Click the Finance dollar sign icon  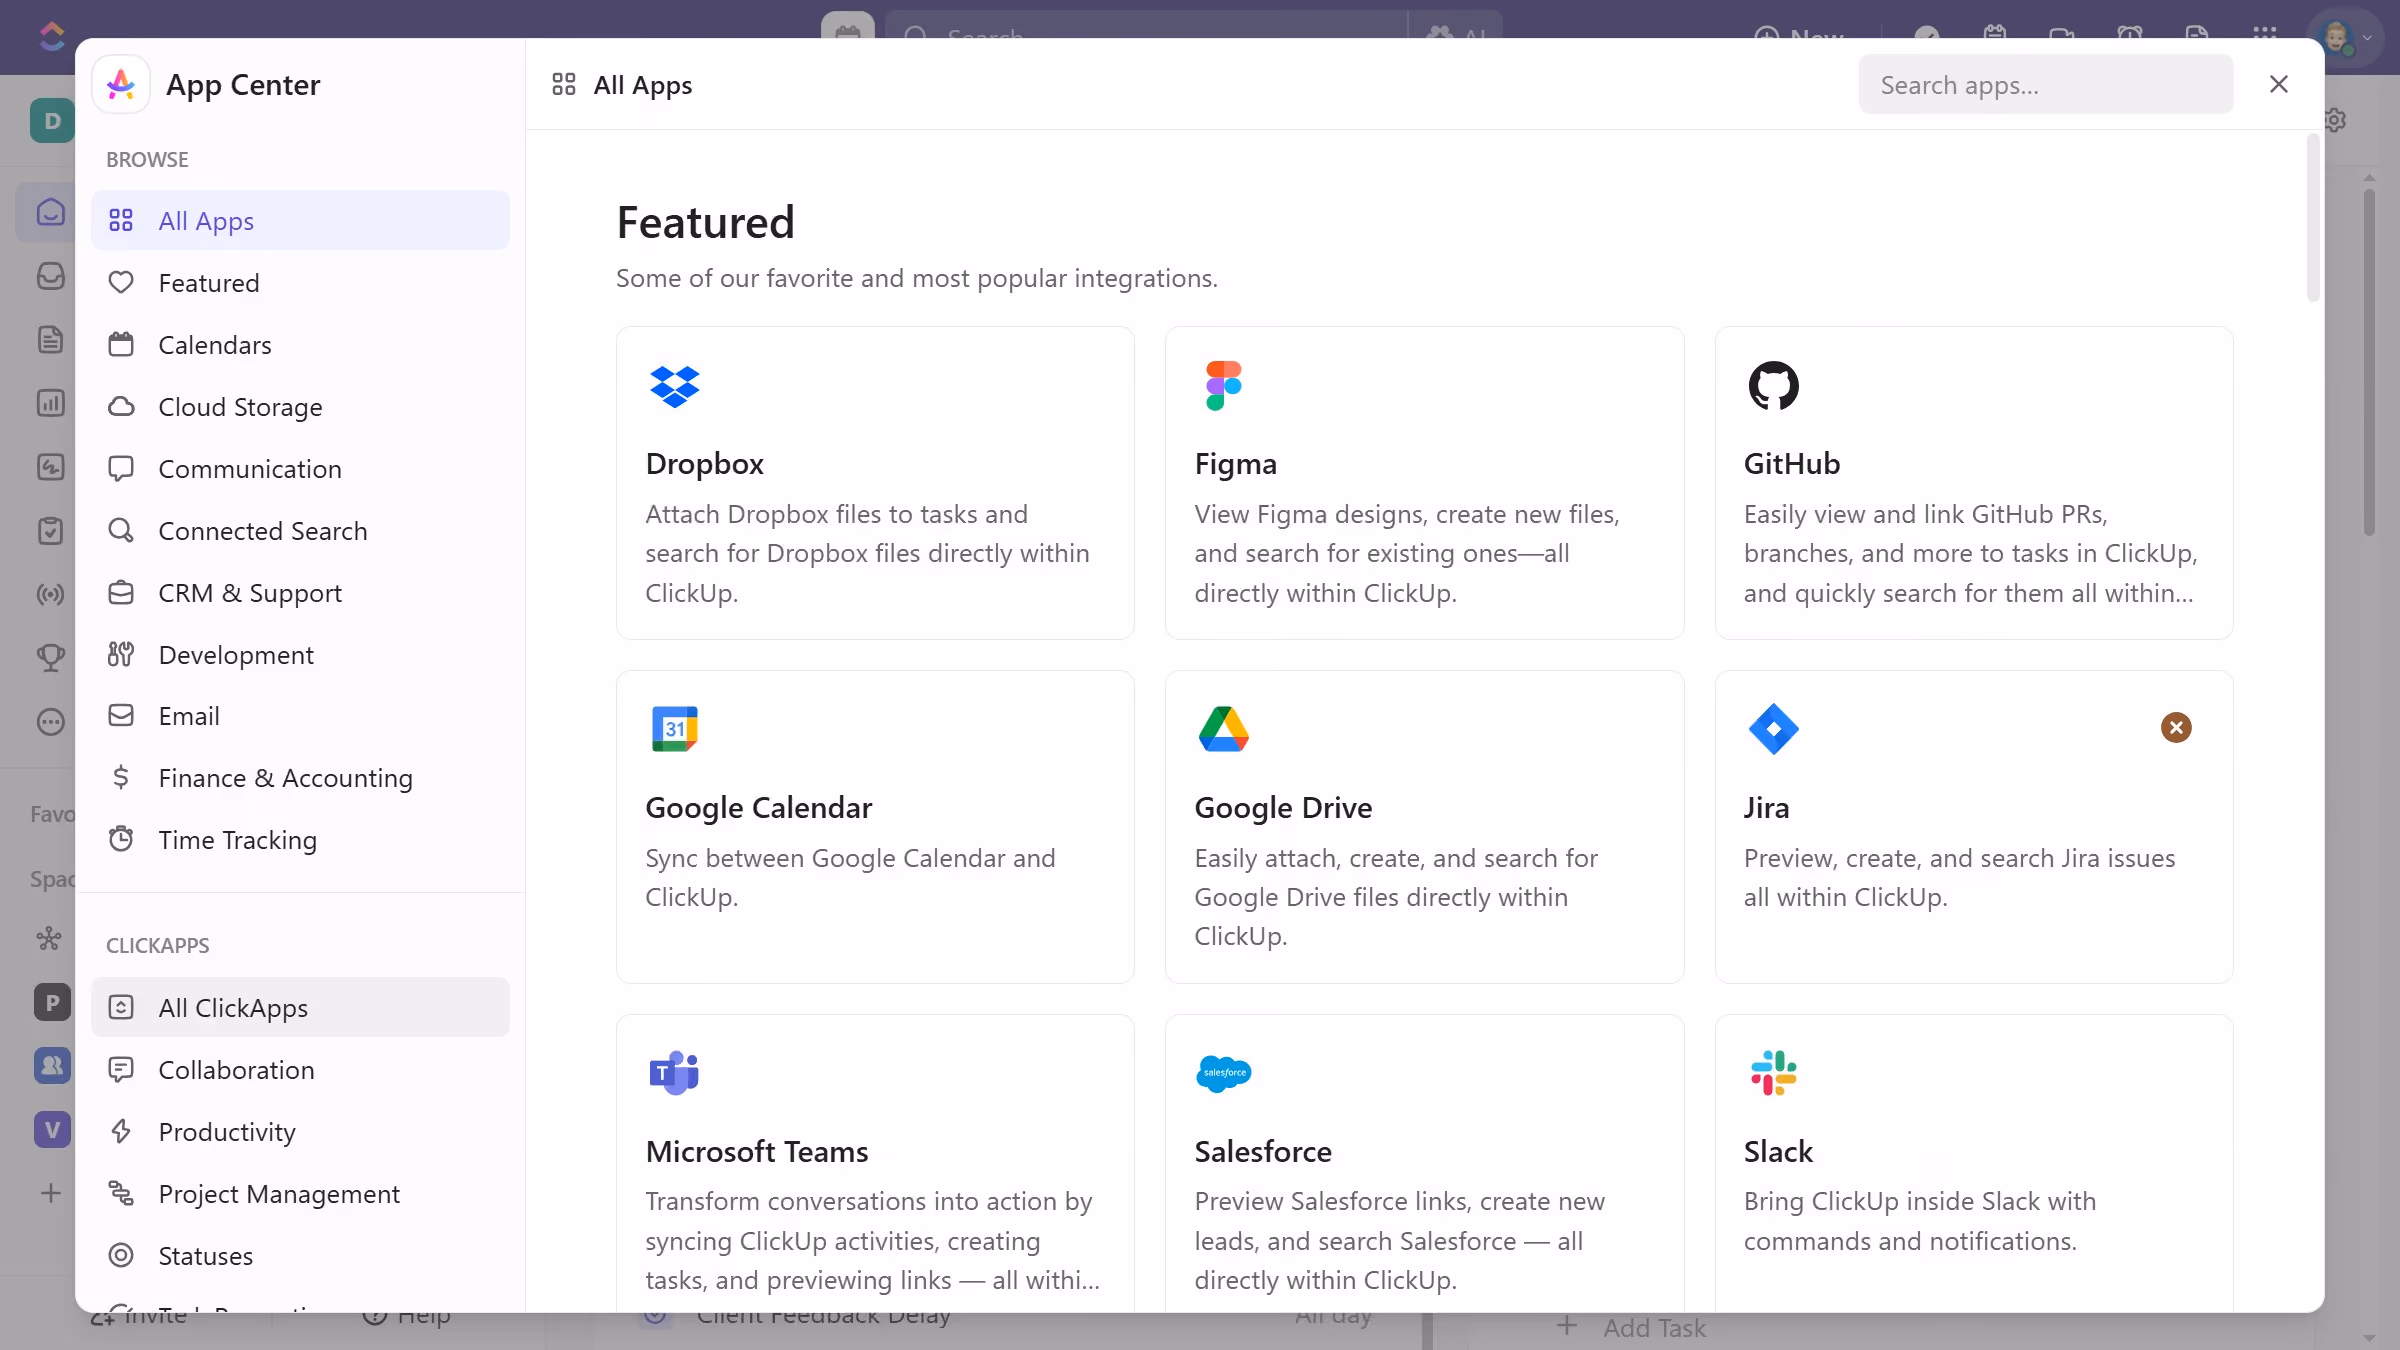[121, 778]
